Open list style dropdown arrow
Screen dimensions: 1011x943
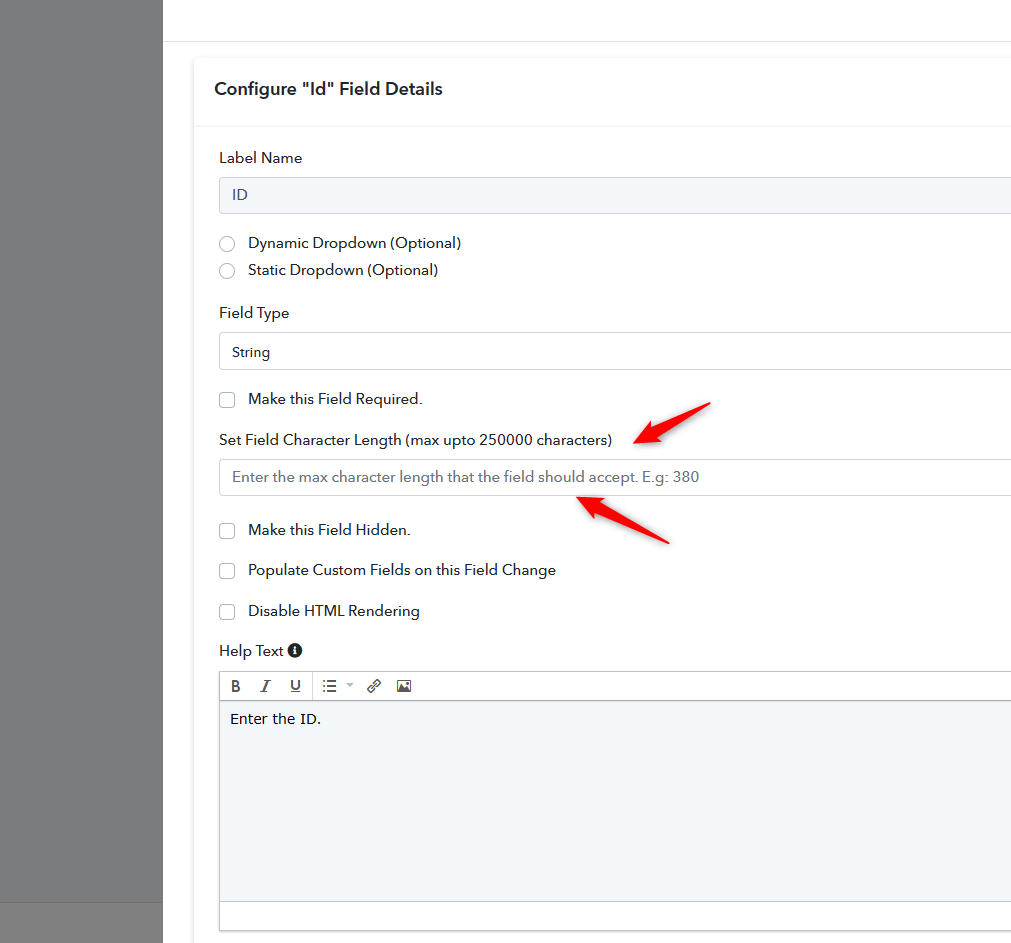point(350,685)
